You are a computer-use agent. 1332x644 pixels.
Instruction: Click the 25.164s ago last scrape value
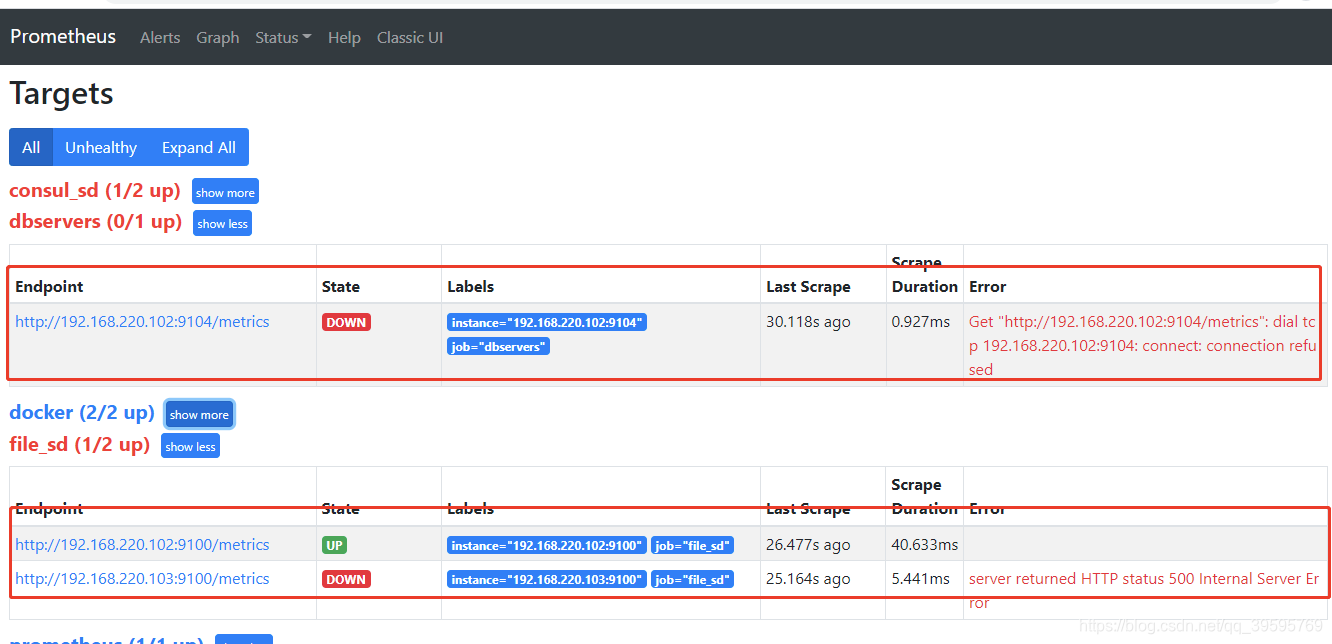(808, 579)
